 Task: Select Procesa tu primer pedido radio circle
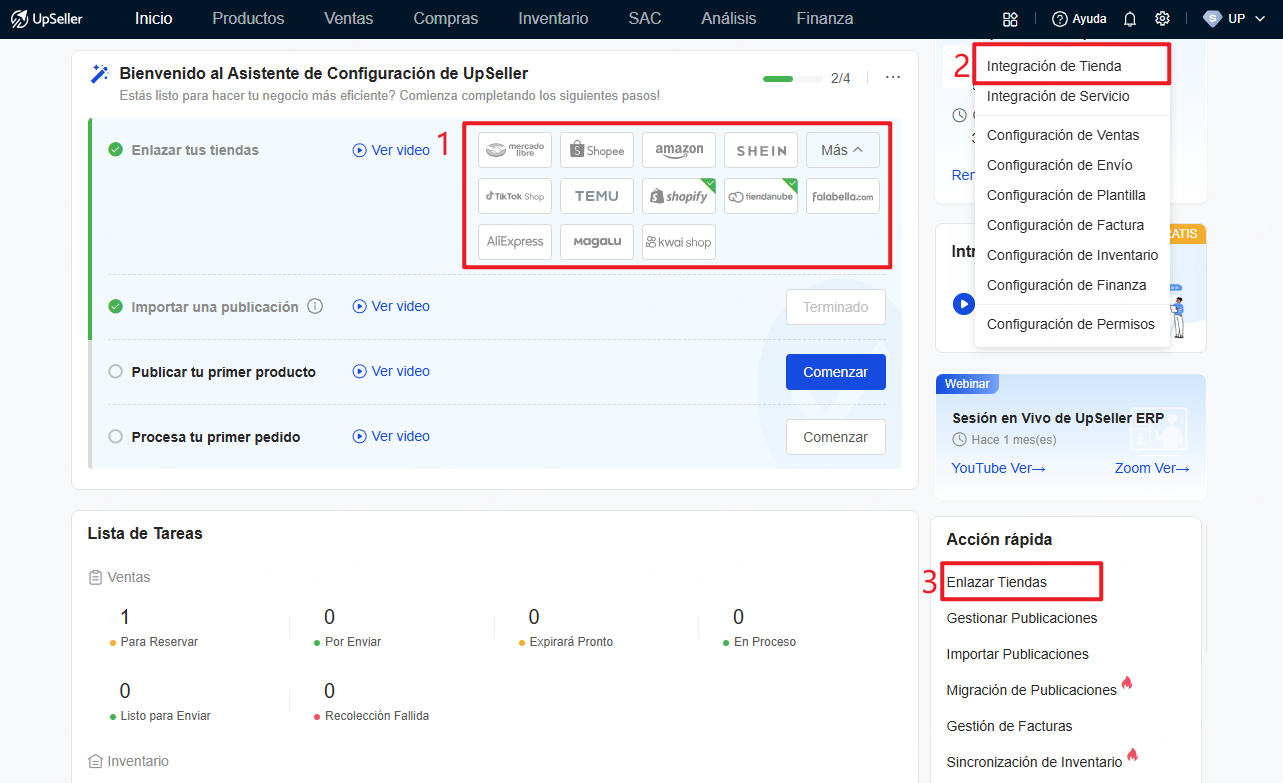(115, 436)
